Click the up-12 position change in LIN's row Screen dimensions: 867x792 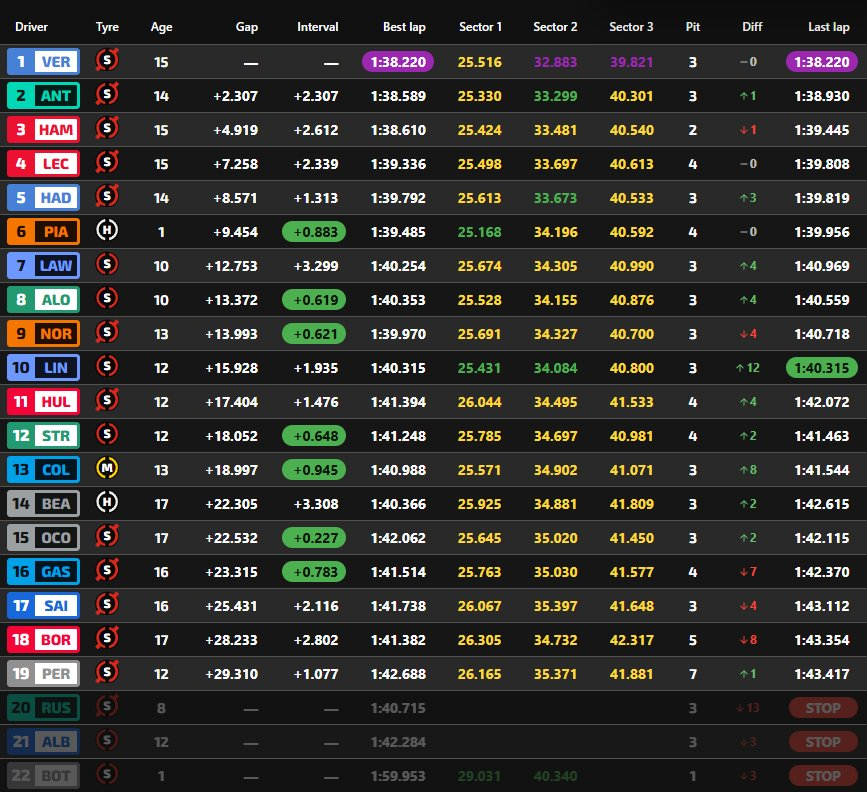[x=748, y=368]
